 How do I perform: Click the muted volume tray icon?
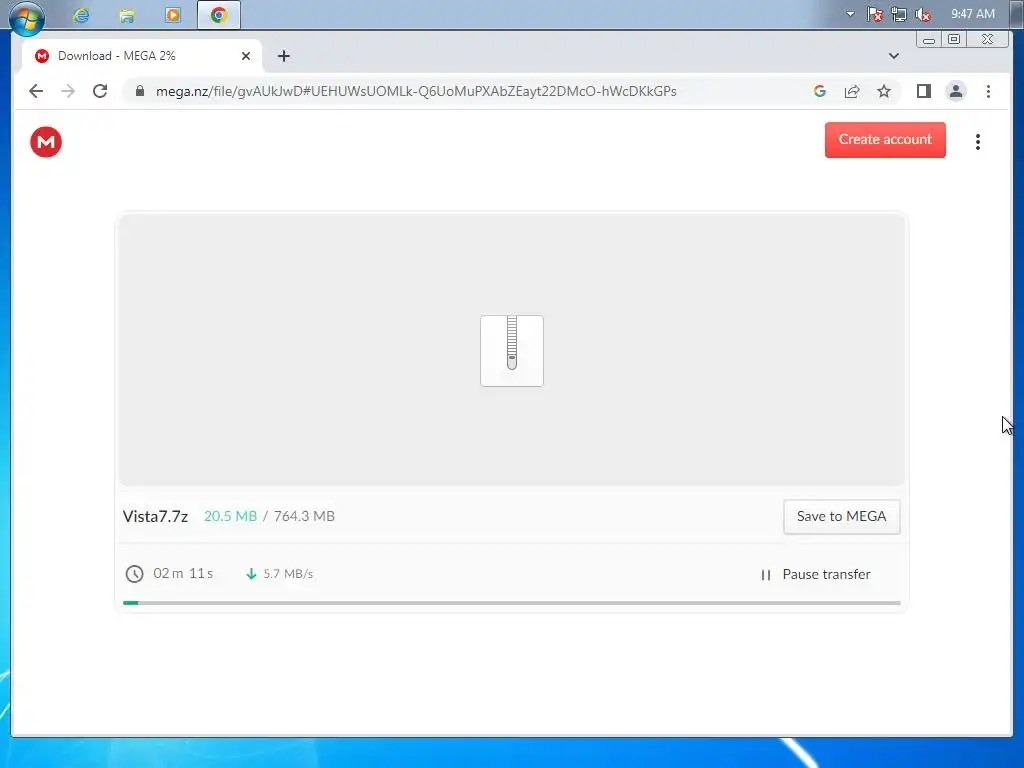923,14
